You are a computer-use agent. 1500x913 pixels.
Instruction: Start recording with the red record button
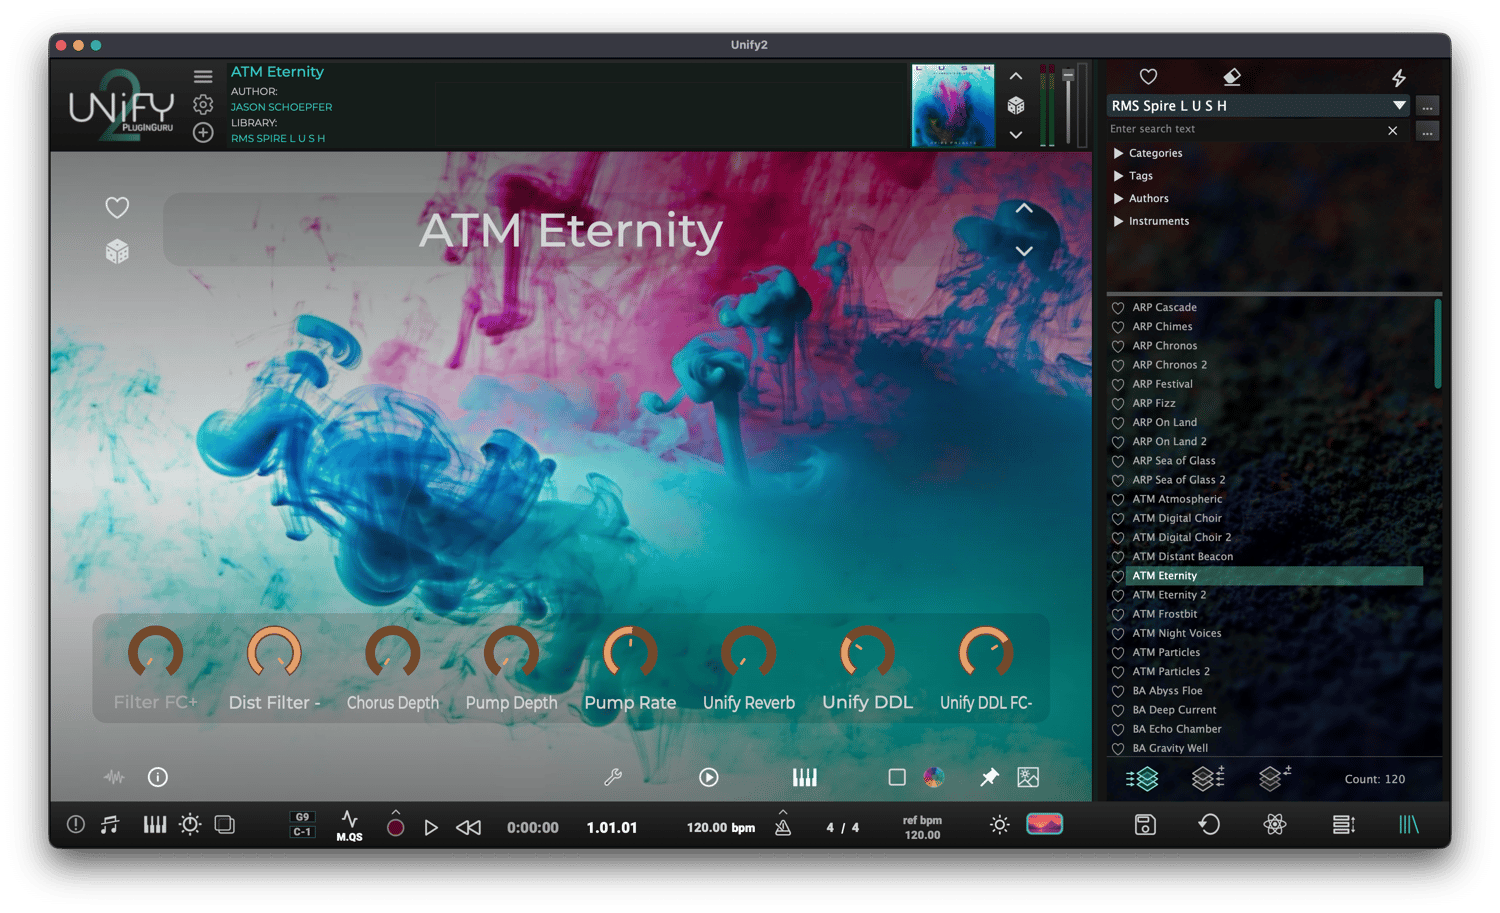(x=396, y=826)
